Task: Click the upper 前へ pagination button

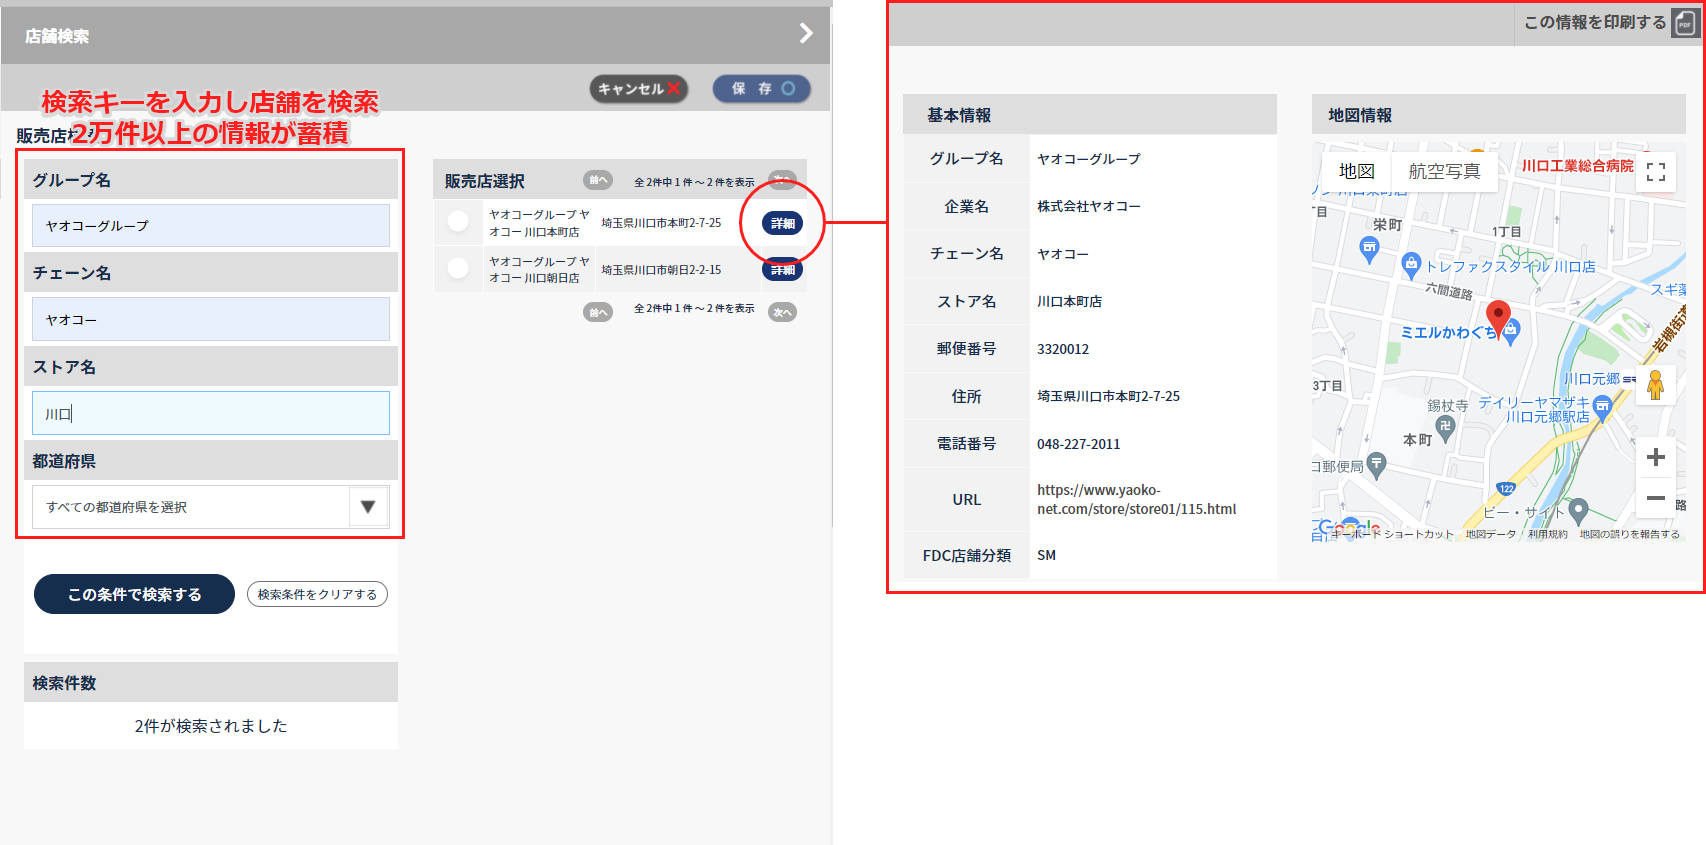Action: pos(598,180)
